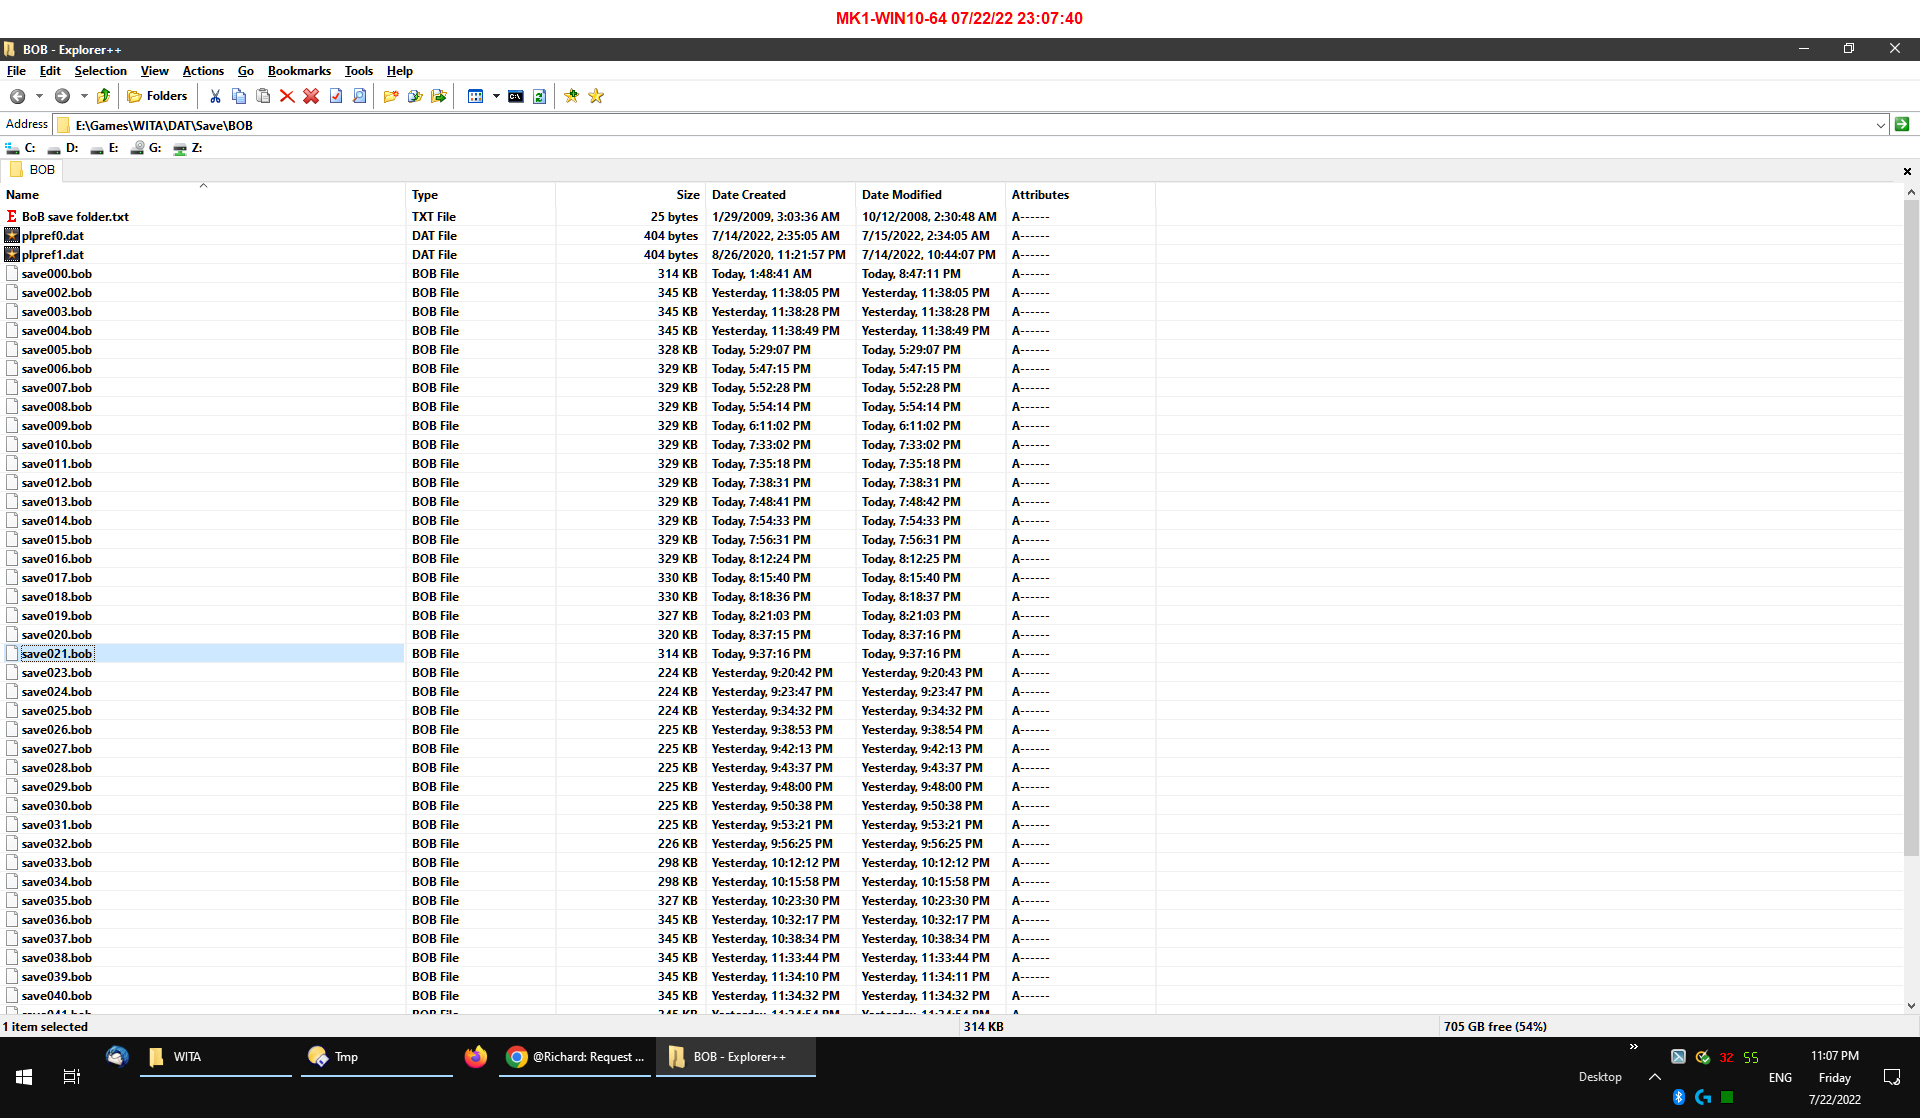Click the Add Bookmark star icon
1920x1118 pixels.
click(572, 96)
